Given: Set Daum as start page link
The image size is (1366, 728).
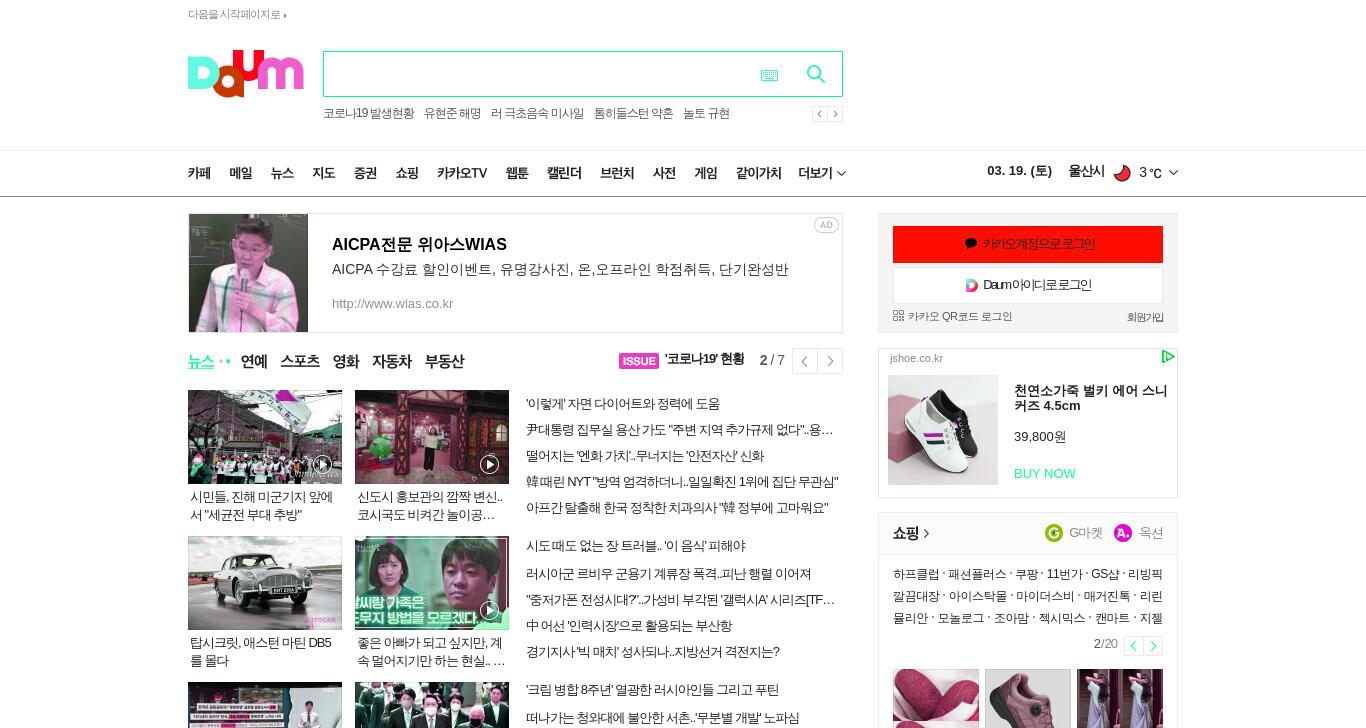Looking at the screenshot, I should coord(237,14).
